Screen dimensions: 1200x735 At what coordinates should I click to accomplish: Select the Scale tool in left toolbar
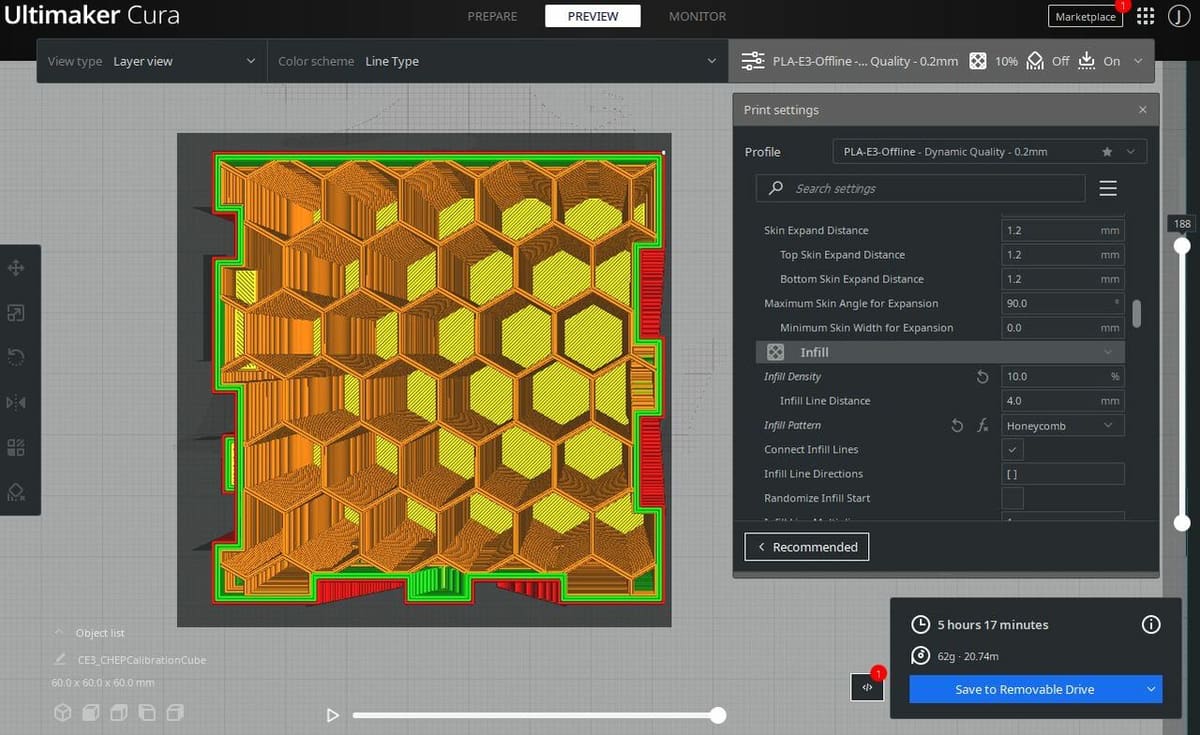click(x=17, y=313)
